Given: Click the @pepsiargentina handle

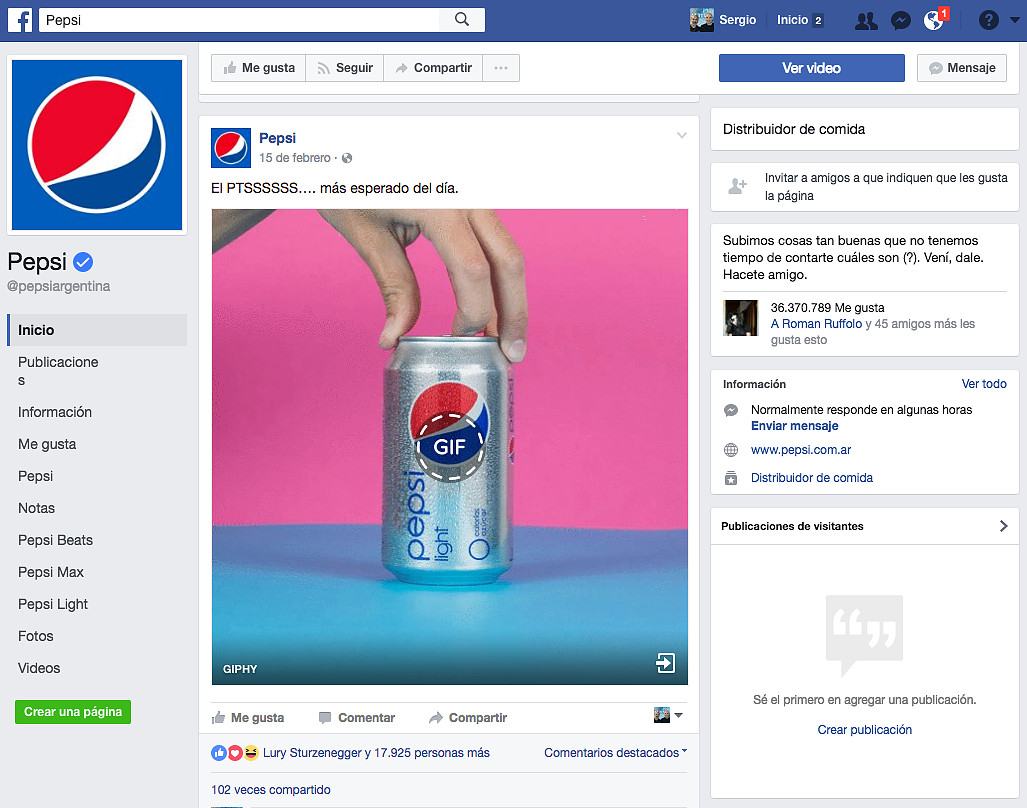Looking at the screenshot, I should click(x=58, y=286).
